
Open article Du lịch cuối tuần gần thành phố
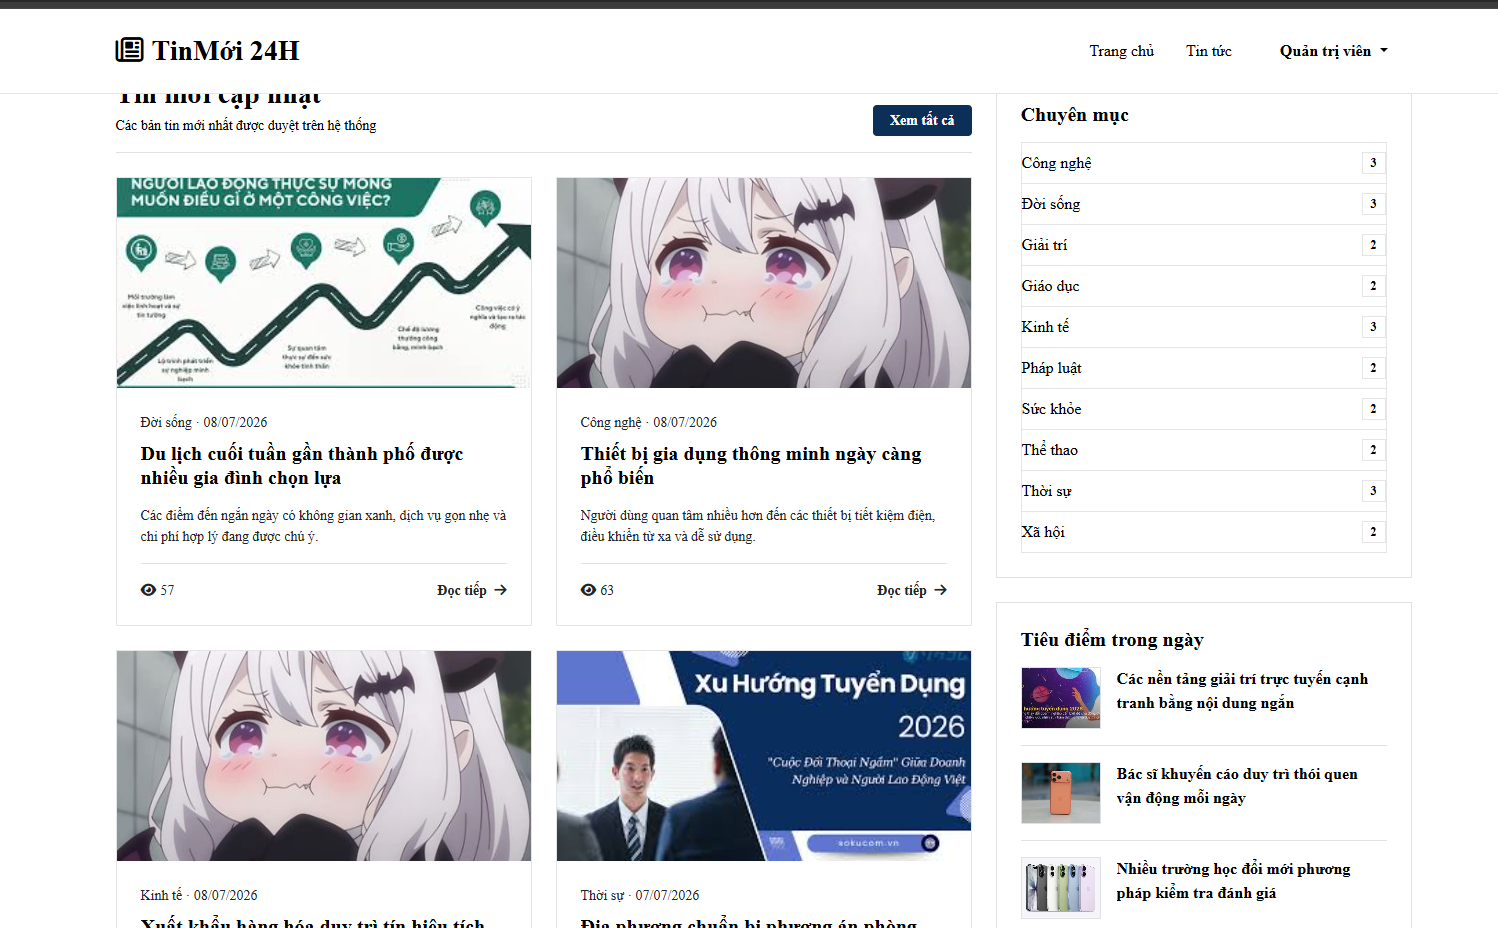point(302,466)
